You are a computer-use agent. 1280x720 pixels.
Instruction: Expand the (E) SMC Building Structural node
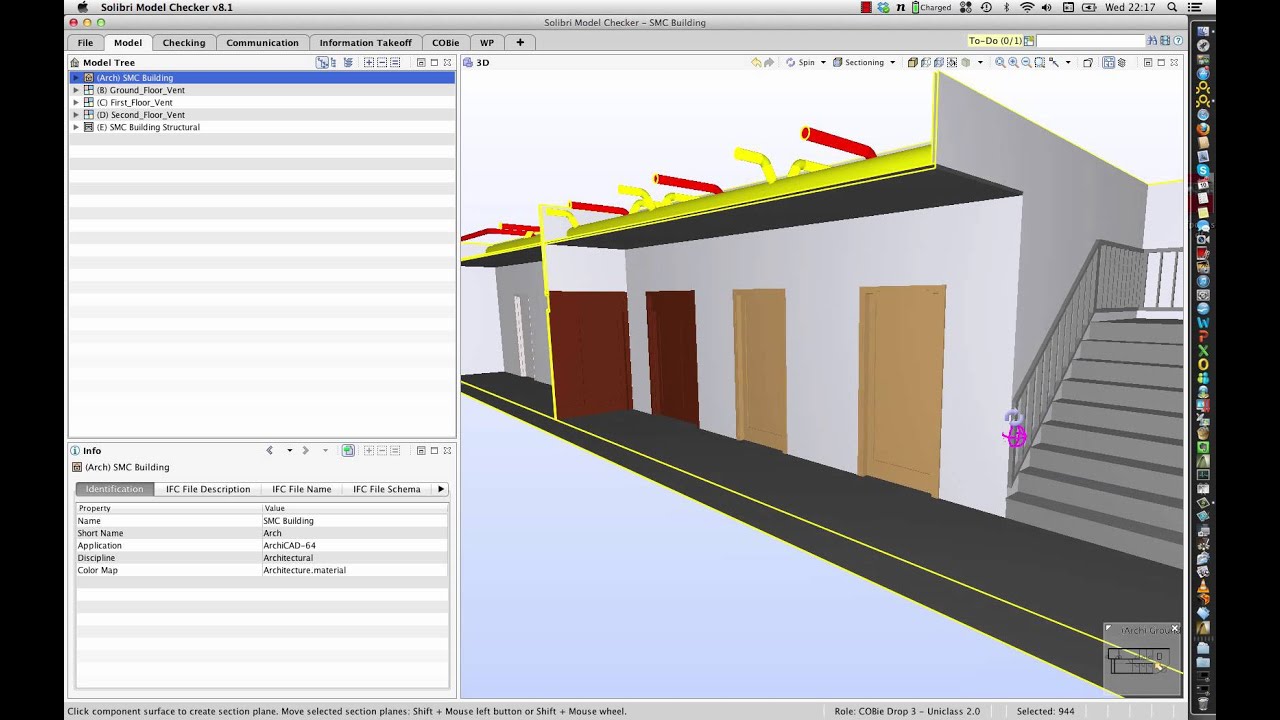[76, 127]
